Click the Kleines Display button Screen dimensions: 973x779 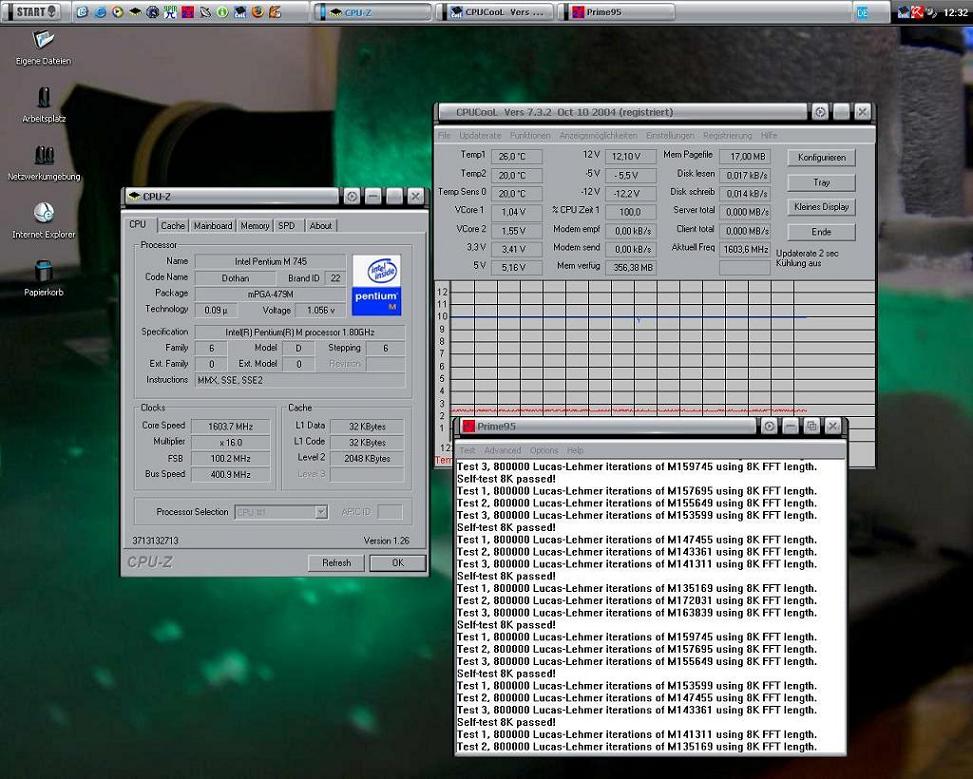pyautogui.click(x=821, y=207)
